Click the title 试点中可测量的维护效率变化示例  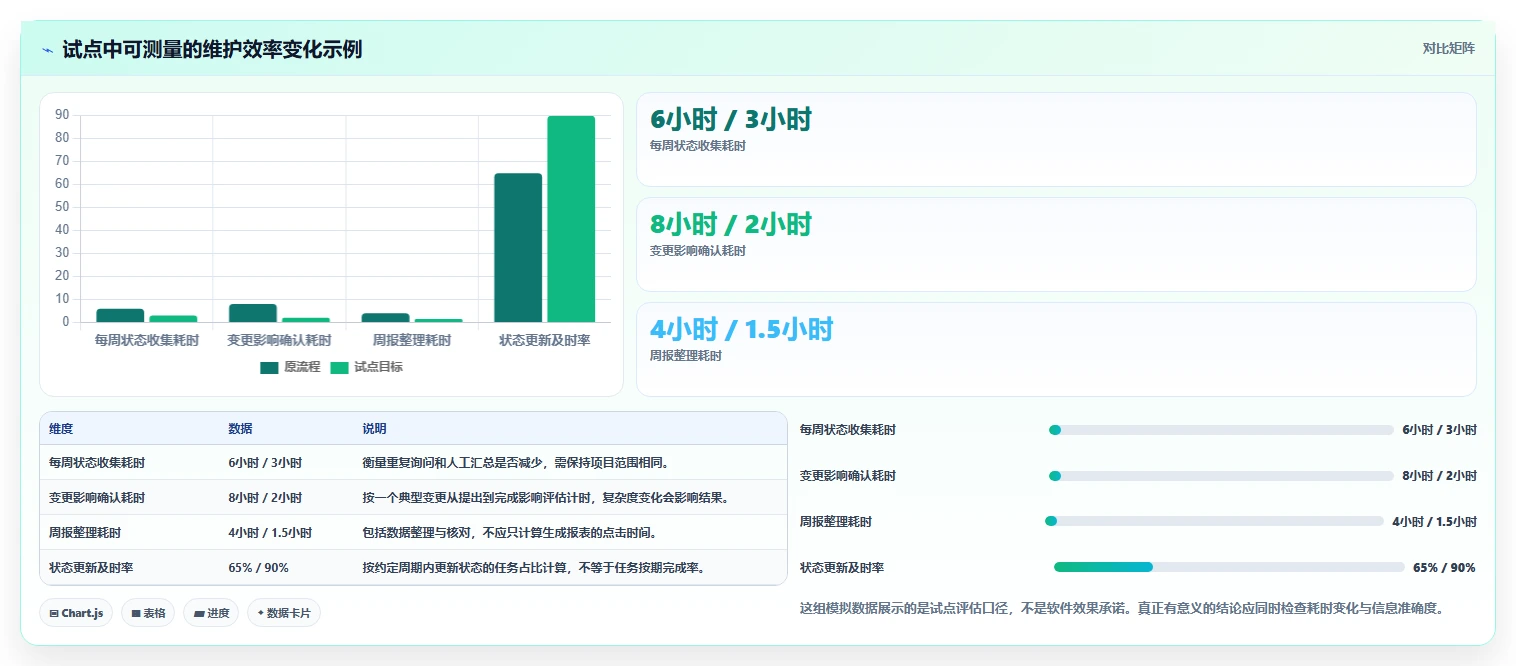click(212, 49)
